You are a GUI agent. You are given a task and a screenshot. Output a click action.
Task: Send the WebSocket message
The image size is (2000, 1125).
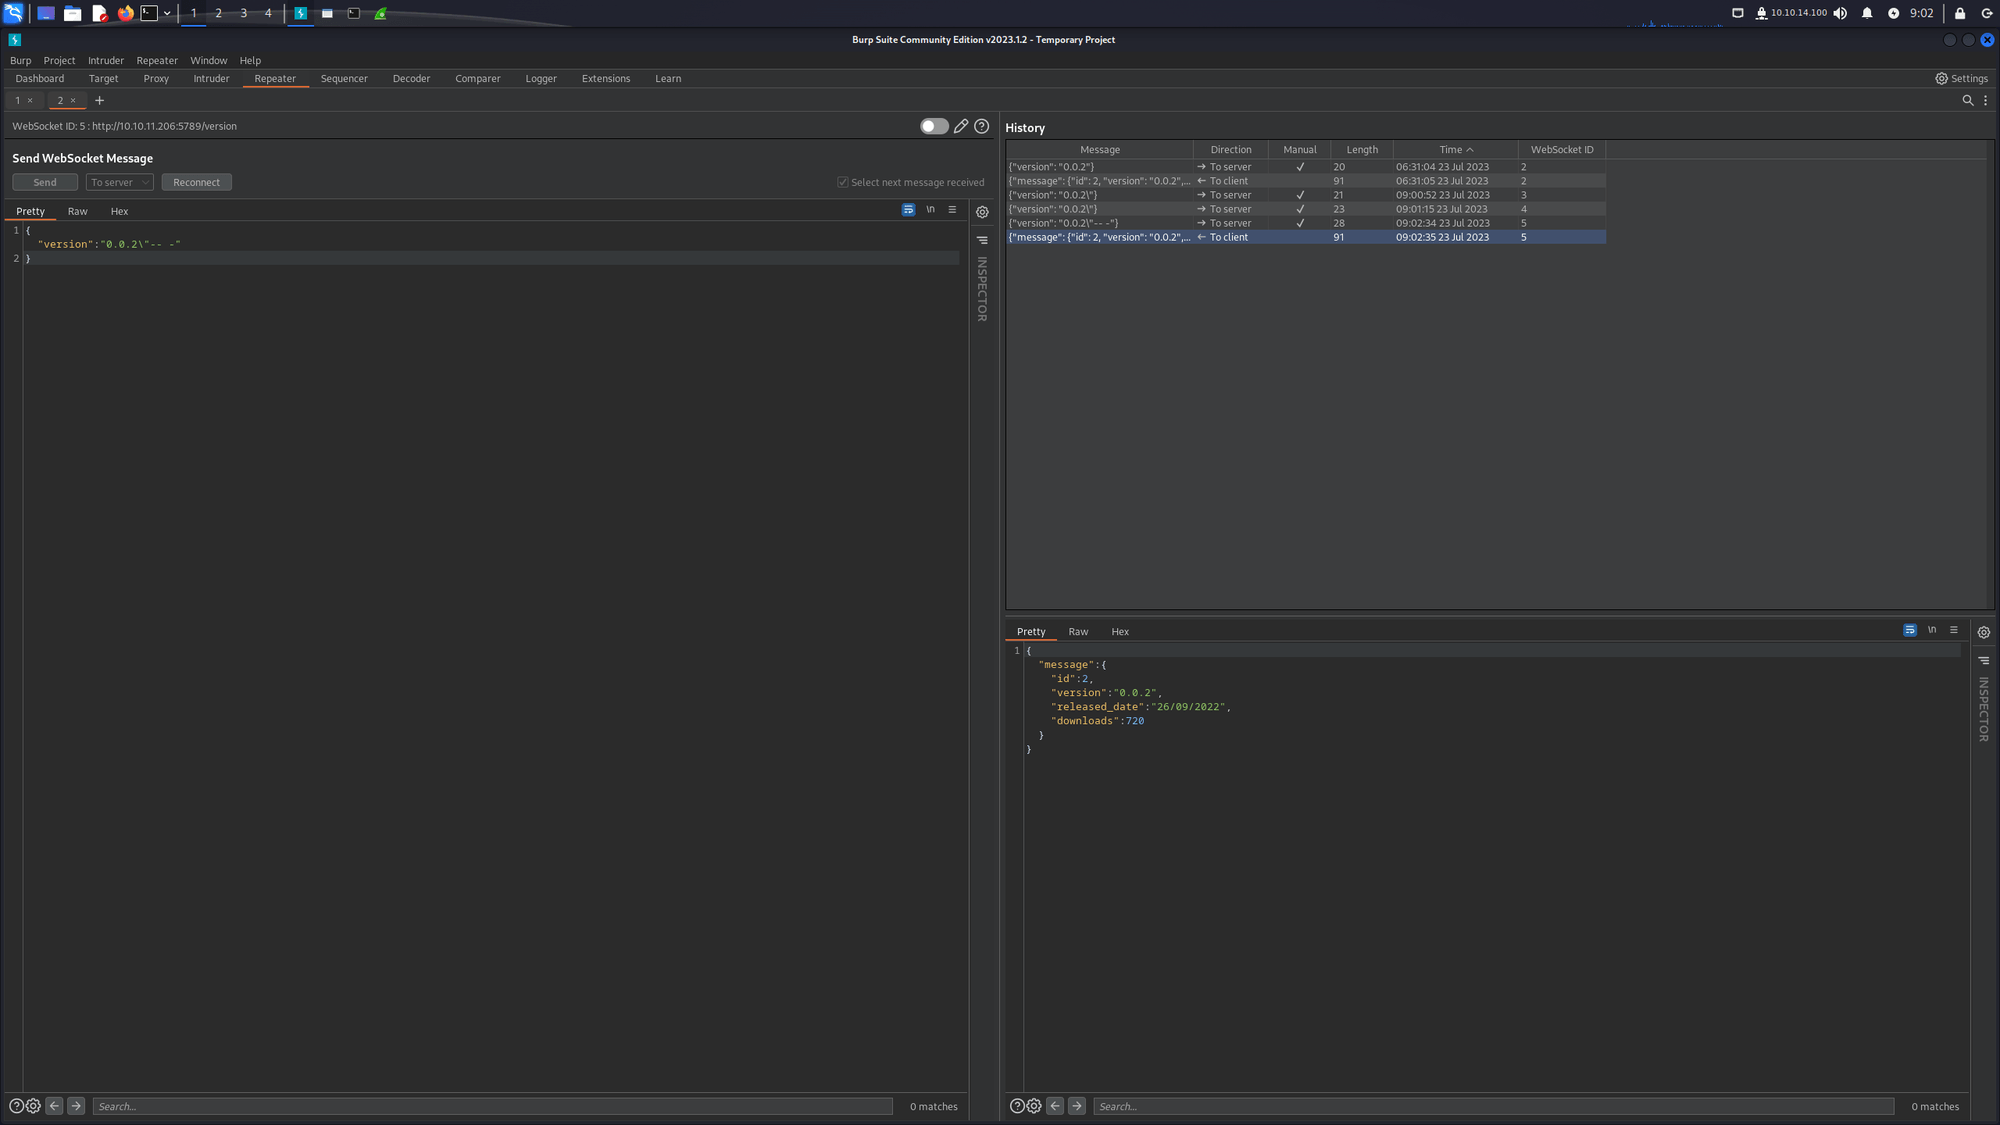(x=45, y=182)
